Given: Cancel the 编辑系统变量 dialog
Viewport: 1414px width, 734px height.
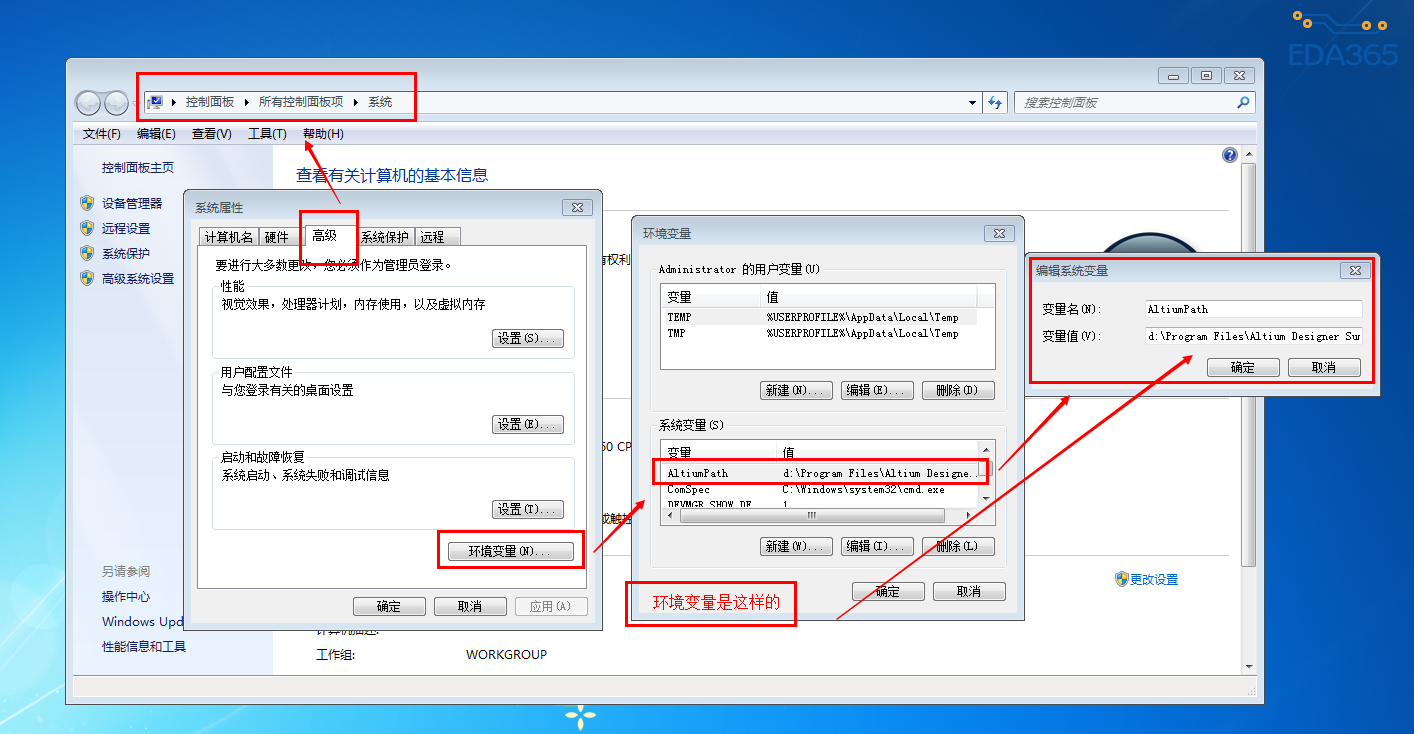Looking at the screenshot, I should tap(1324, 367).
